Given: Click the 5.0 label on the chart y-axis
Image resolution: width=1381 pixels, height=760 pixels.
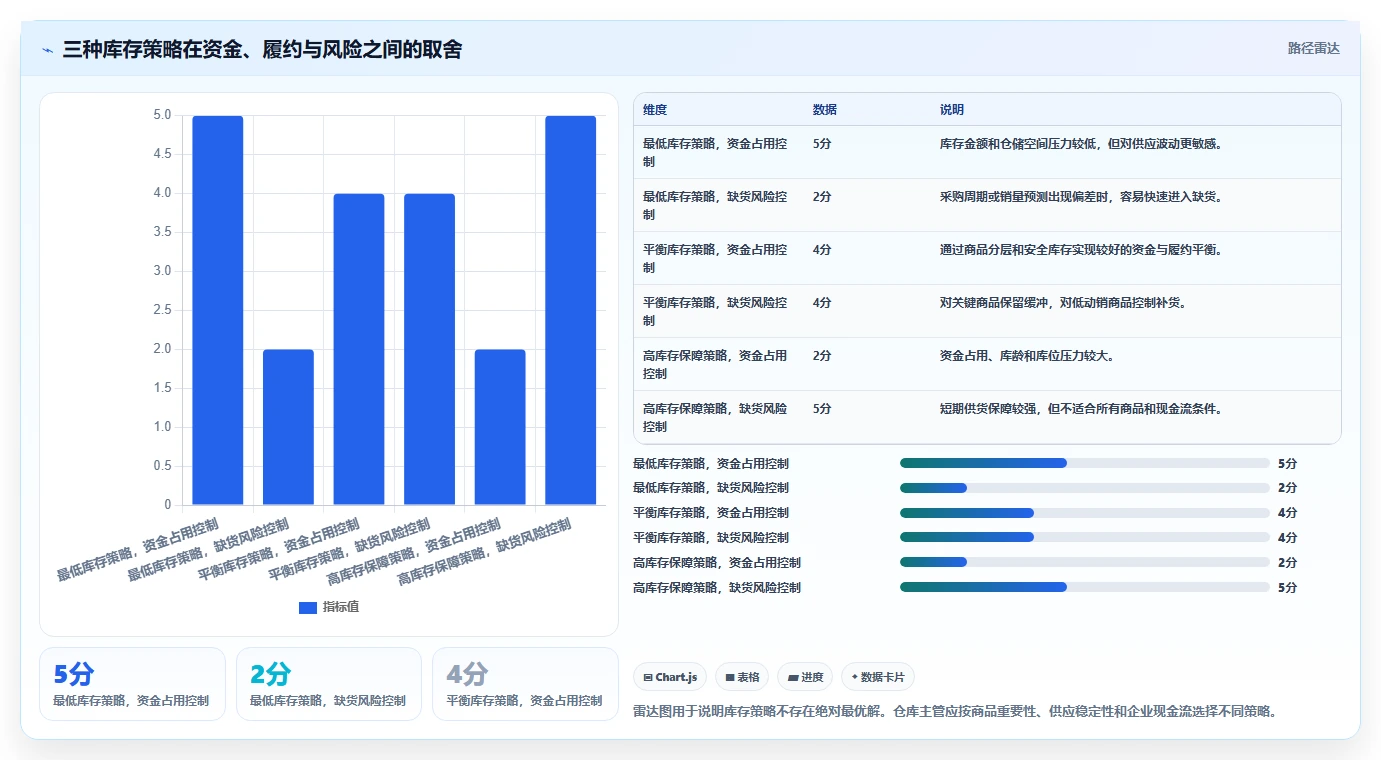Looking at the screenshot, I should (x=162, y=115).
